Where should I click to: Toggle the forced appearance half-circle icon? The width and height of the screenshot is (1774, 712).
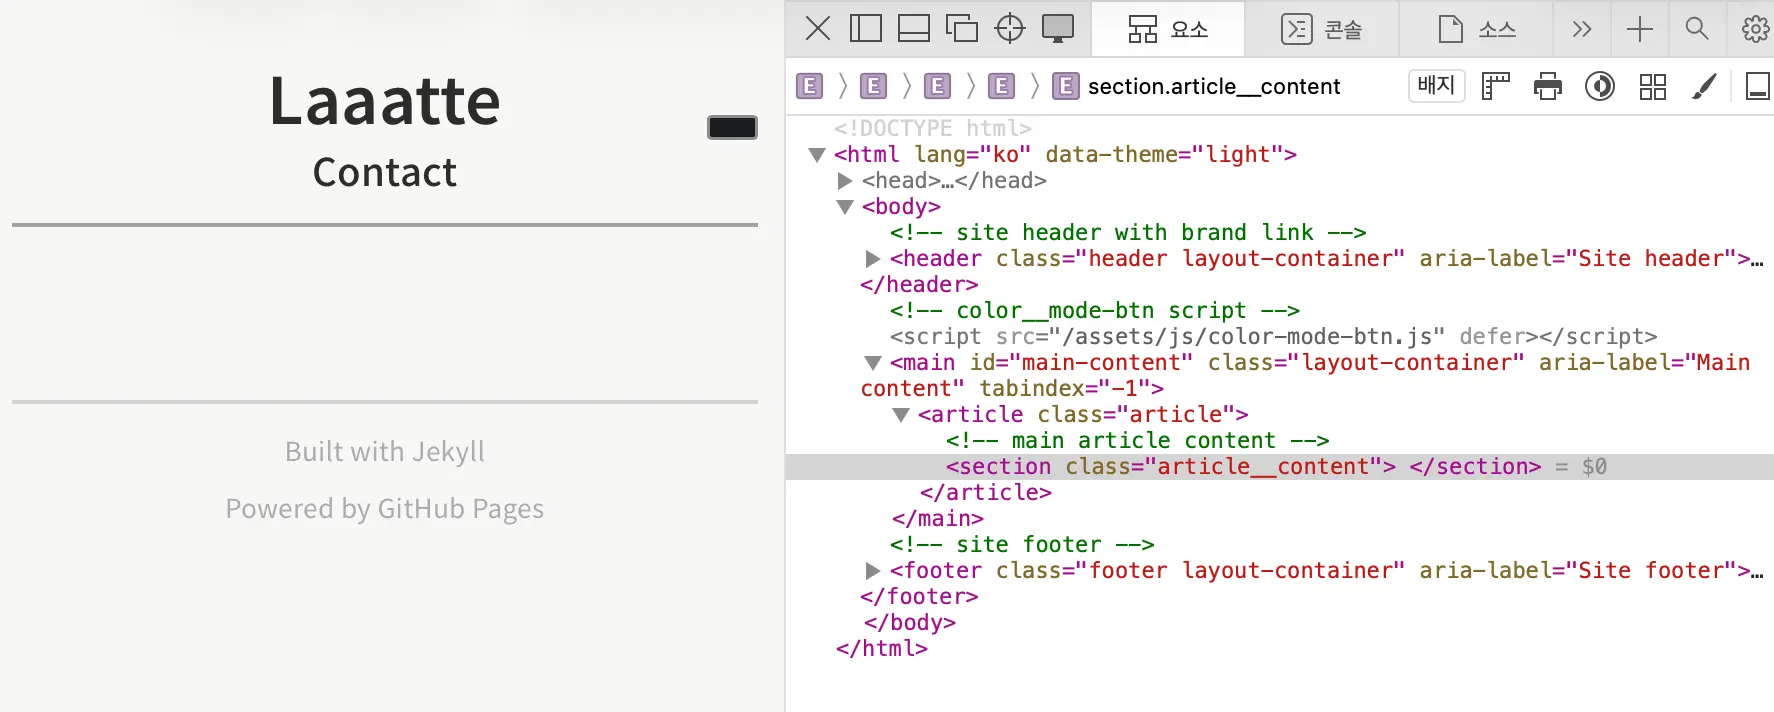1600,86
